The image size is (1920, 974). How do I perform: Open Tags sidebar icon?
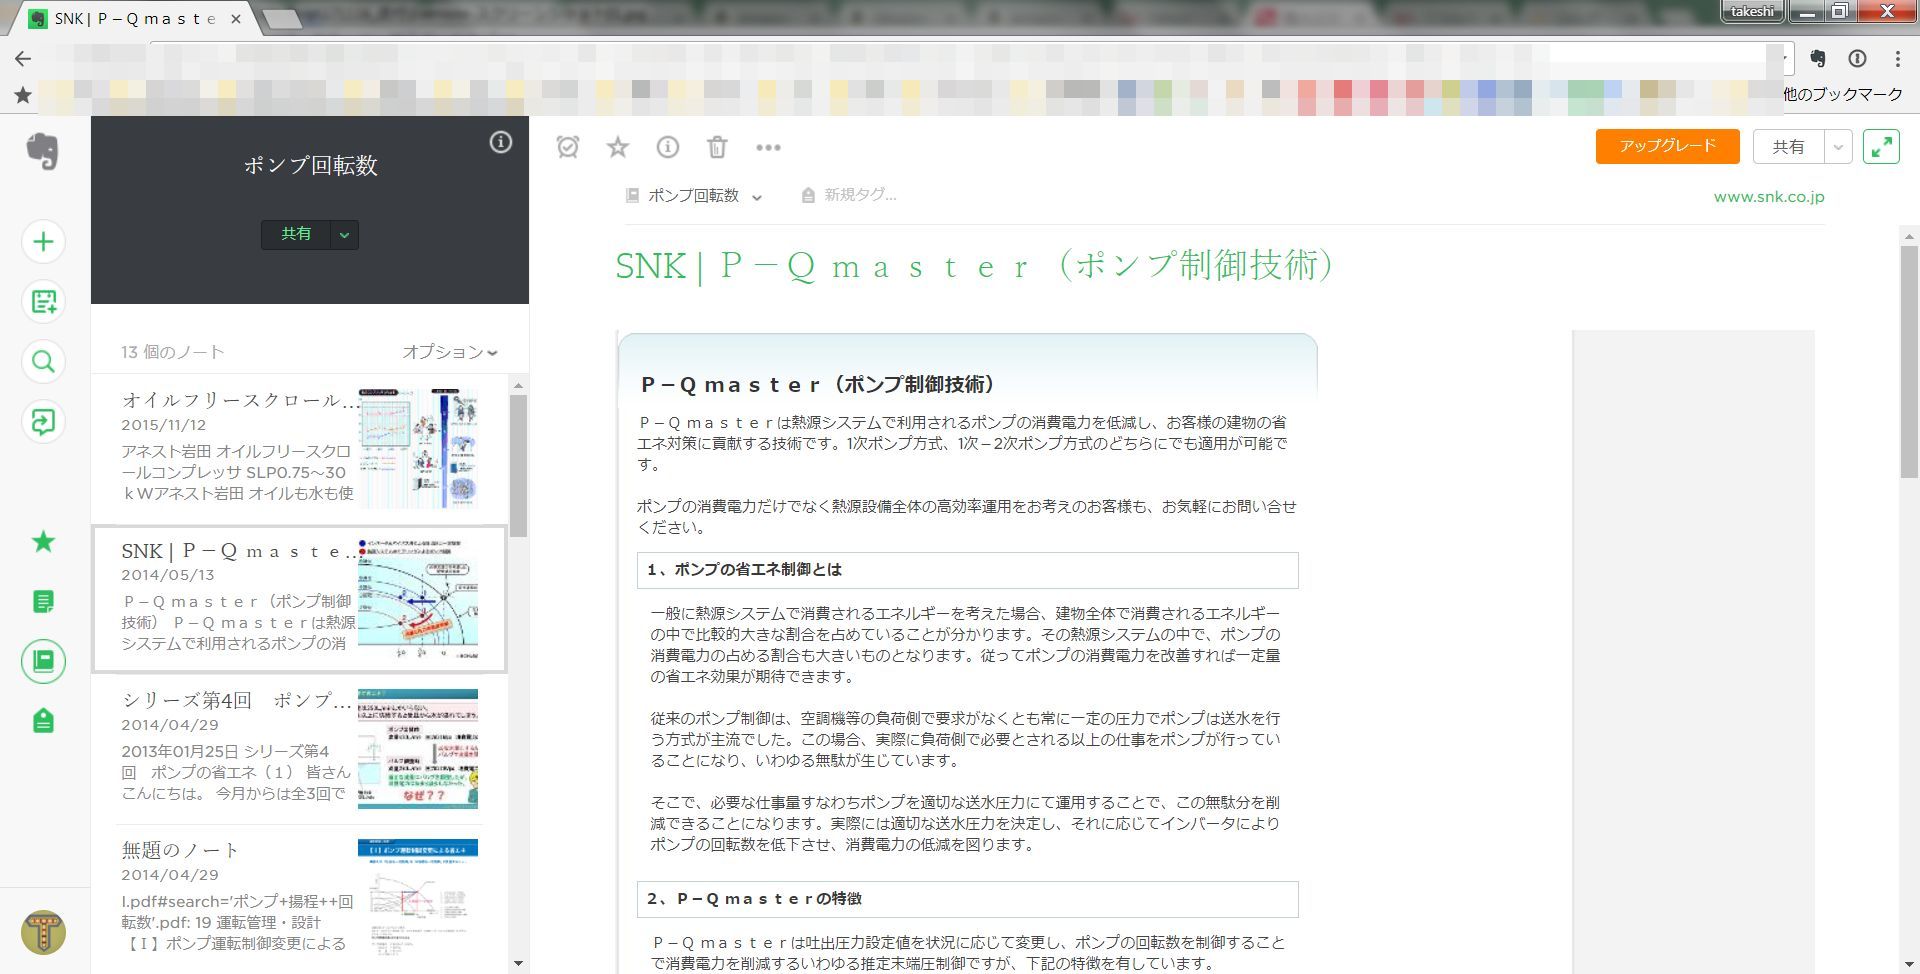(x=43, y=721)
